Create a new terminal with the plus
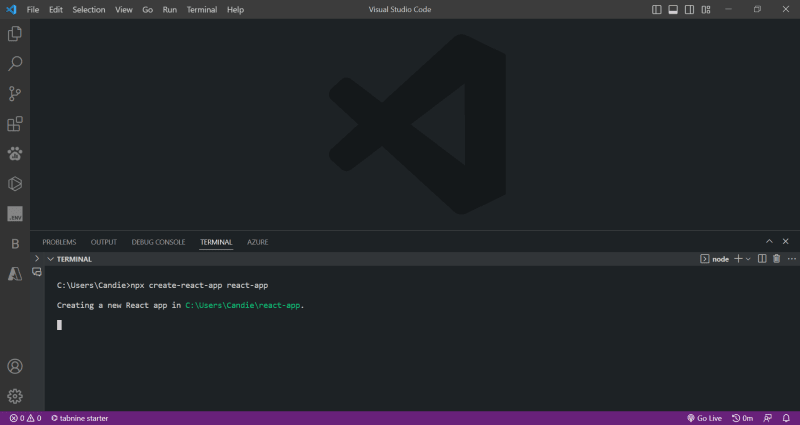Screen dimensions: 800x425 coord(738,259)
